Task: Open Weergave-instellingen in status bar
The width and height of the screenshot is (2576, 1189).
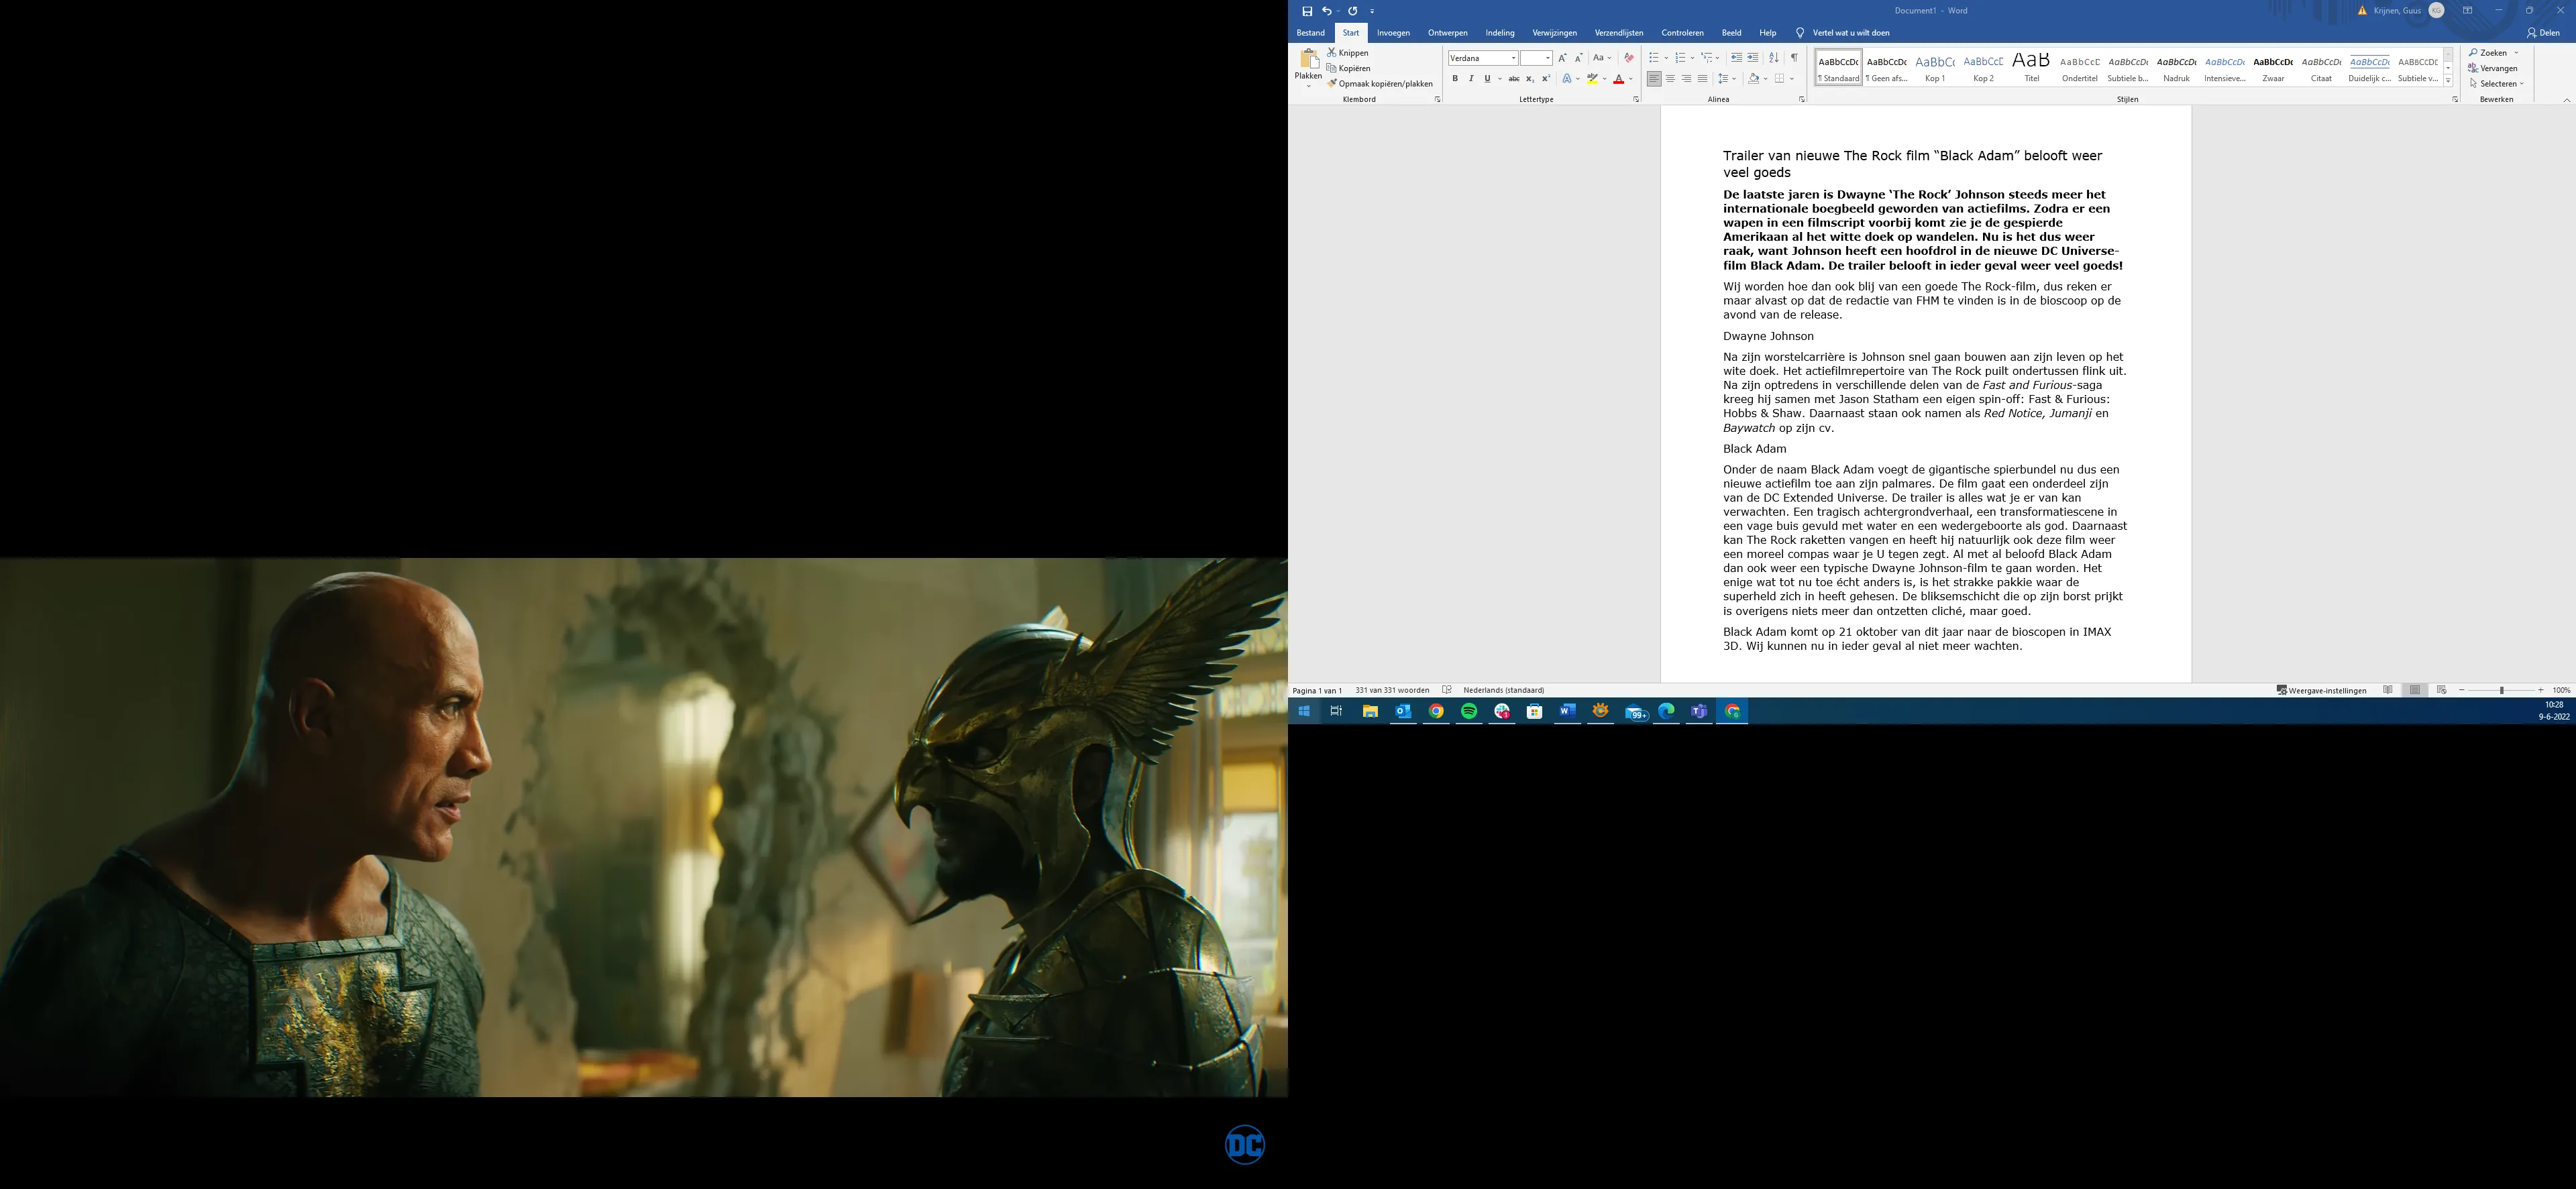Action: (x=2321, y=690)
